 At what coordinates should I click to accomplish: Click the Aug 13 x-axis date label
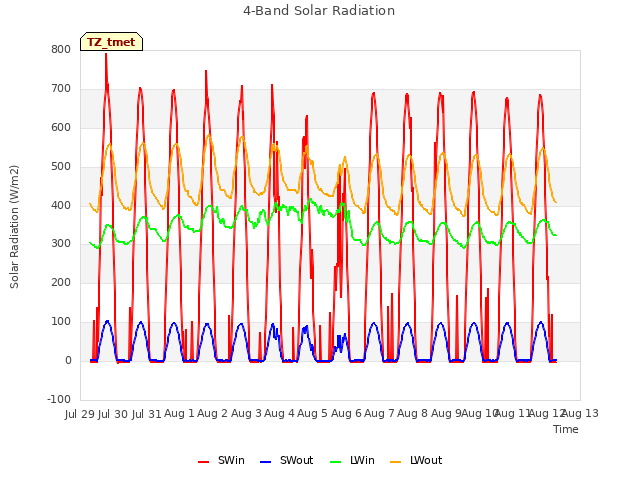coord(580,414)
